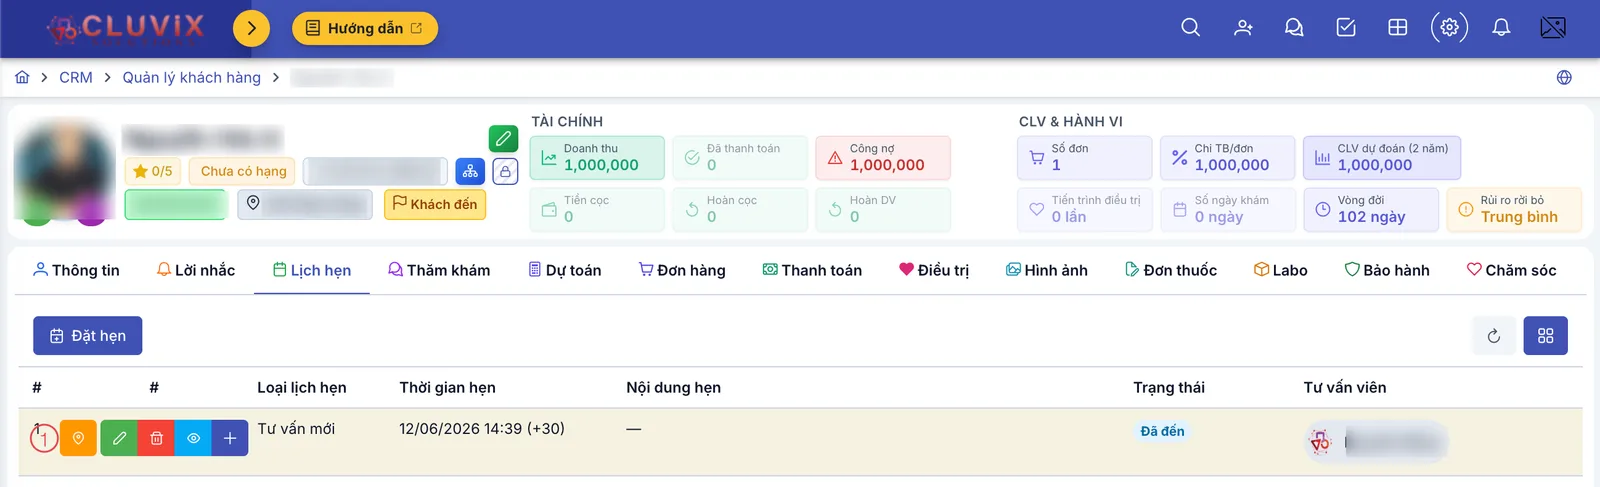Viewport: 1600px width, 487px height.
Task: Click the plus add action icon
Action: pyautogui.click(x=230, y=438)
